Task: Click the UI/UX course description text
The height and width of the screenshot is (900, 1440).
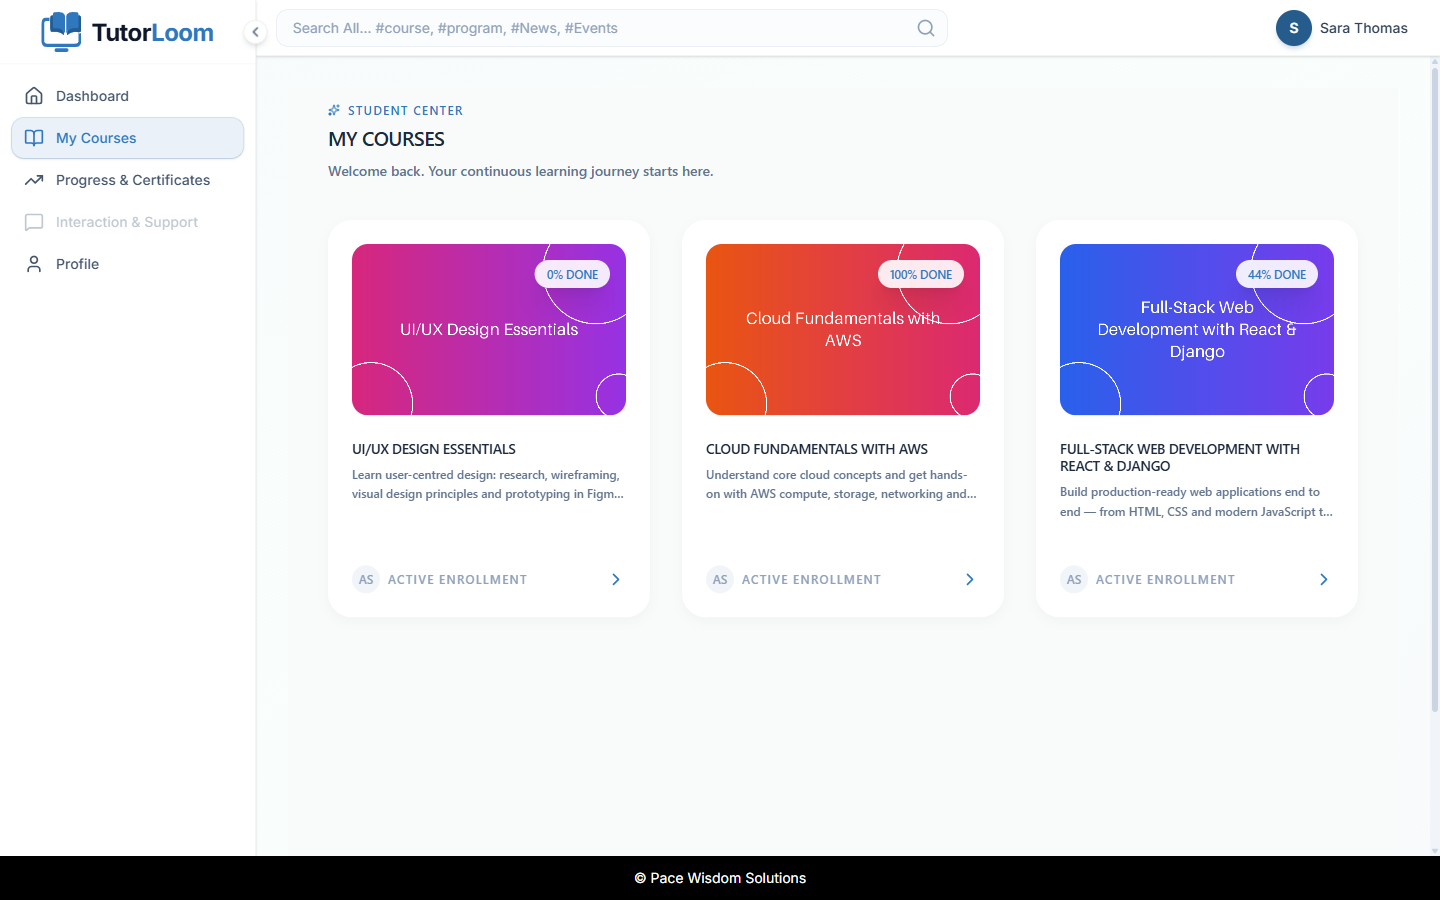Action: point(488,484)
